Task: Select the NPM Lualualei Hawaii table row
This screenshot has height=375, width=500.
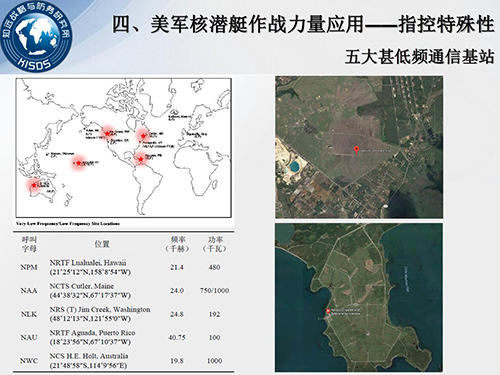Action: [x=124, y=267]
